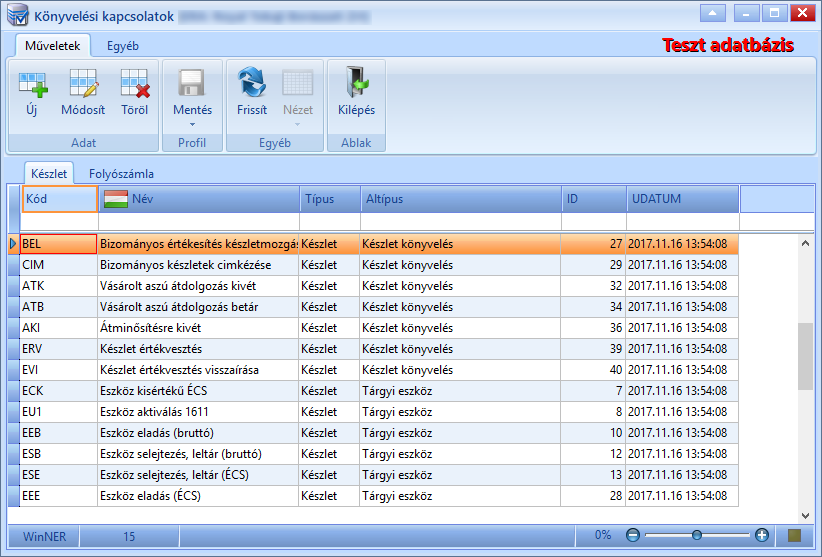Select the Módosít edit icon
The width and height of the screenshot is (822, 557).
coord(83,84)
